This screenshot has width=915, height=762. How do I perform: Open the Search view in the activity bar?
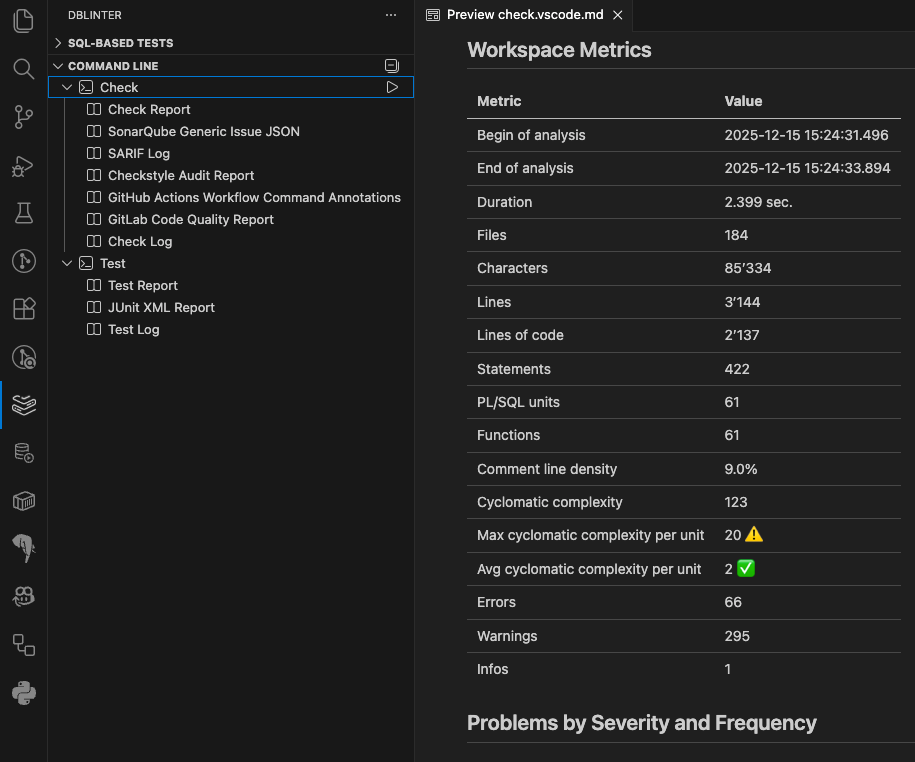click(21, 69)
